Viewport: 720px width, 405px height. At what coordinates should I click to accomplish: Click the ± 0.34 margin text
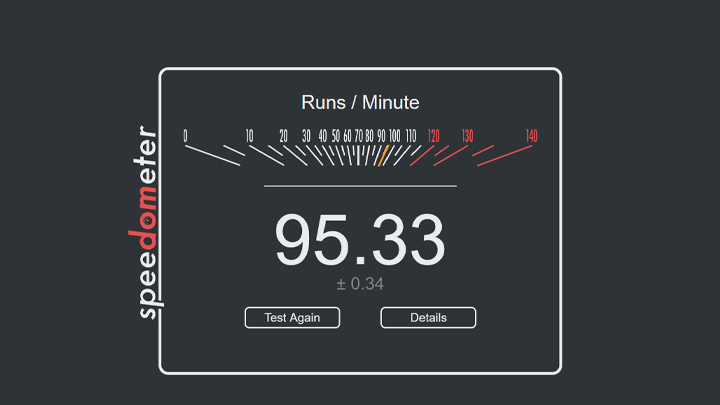[x=360, y=284]
